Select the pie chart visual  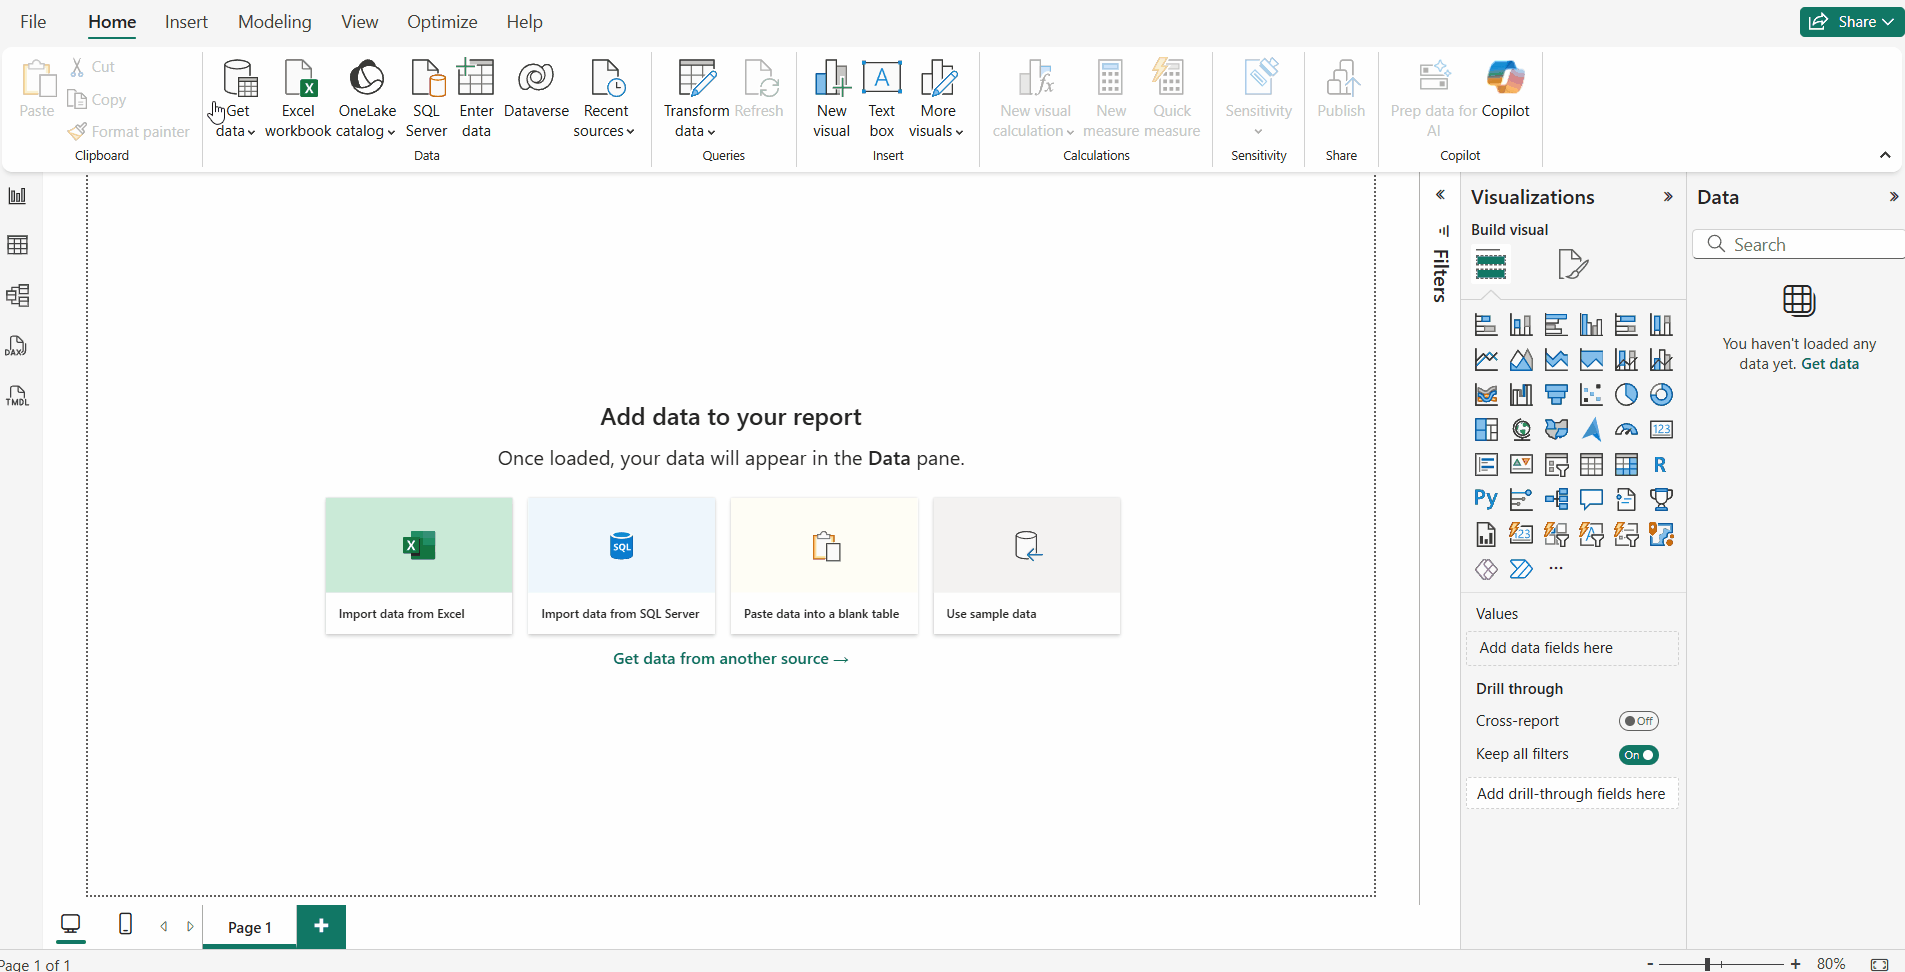[x=1628, y=394]
